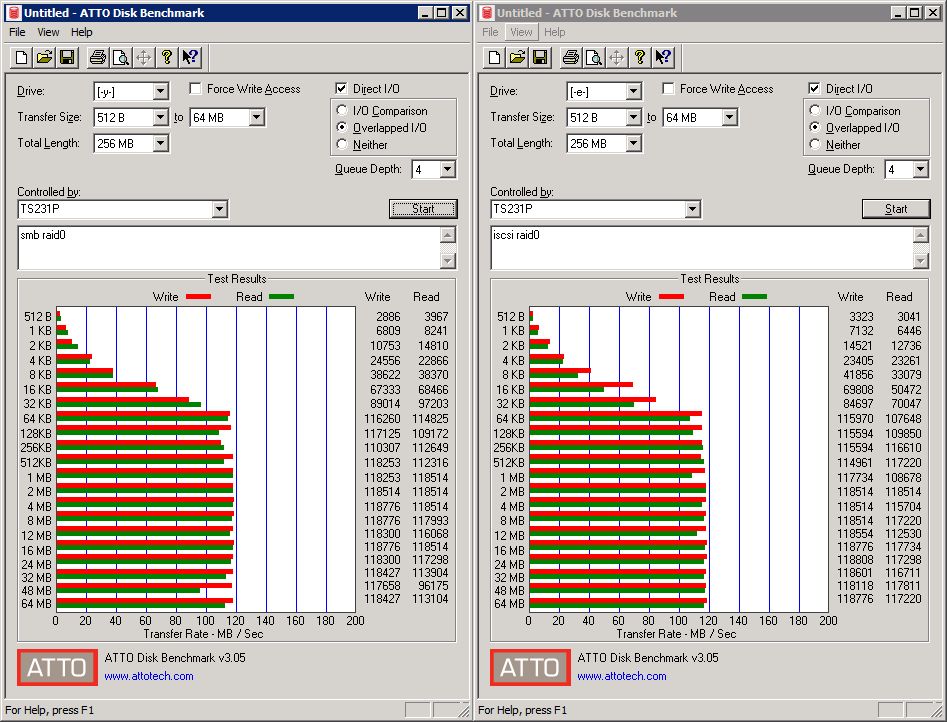This screenshot has width=947, height=722.
Task: Click left window title bar app icon
Action: (x=14, y=13)
